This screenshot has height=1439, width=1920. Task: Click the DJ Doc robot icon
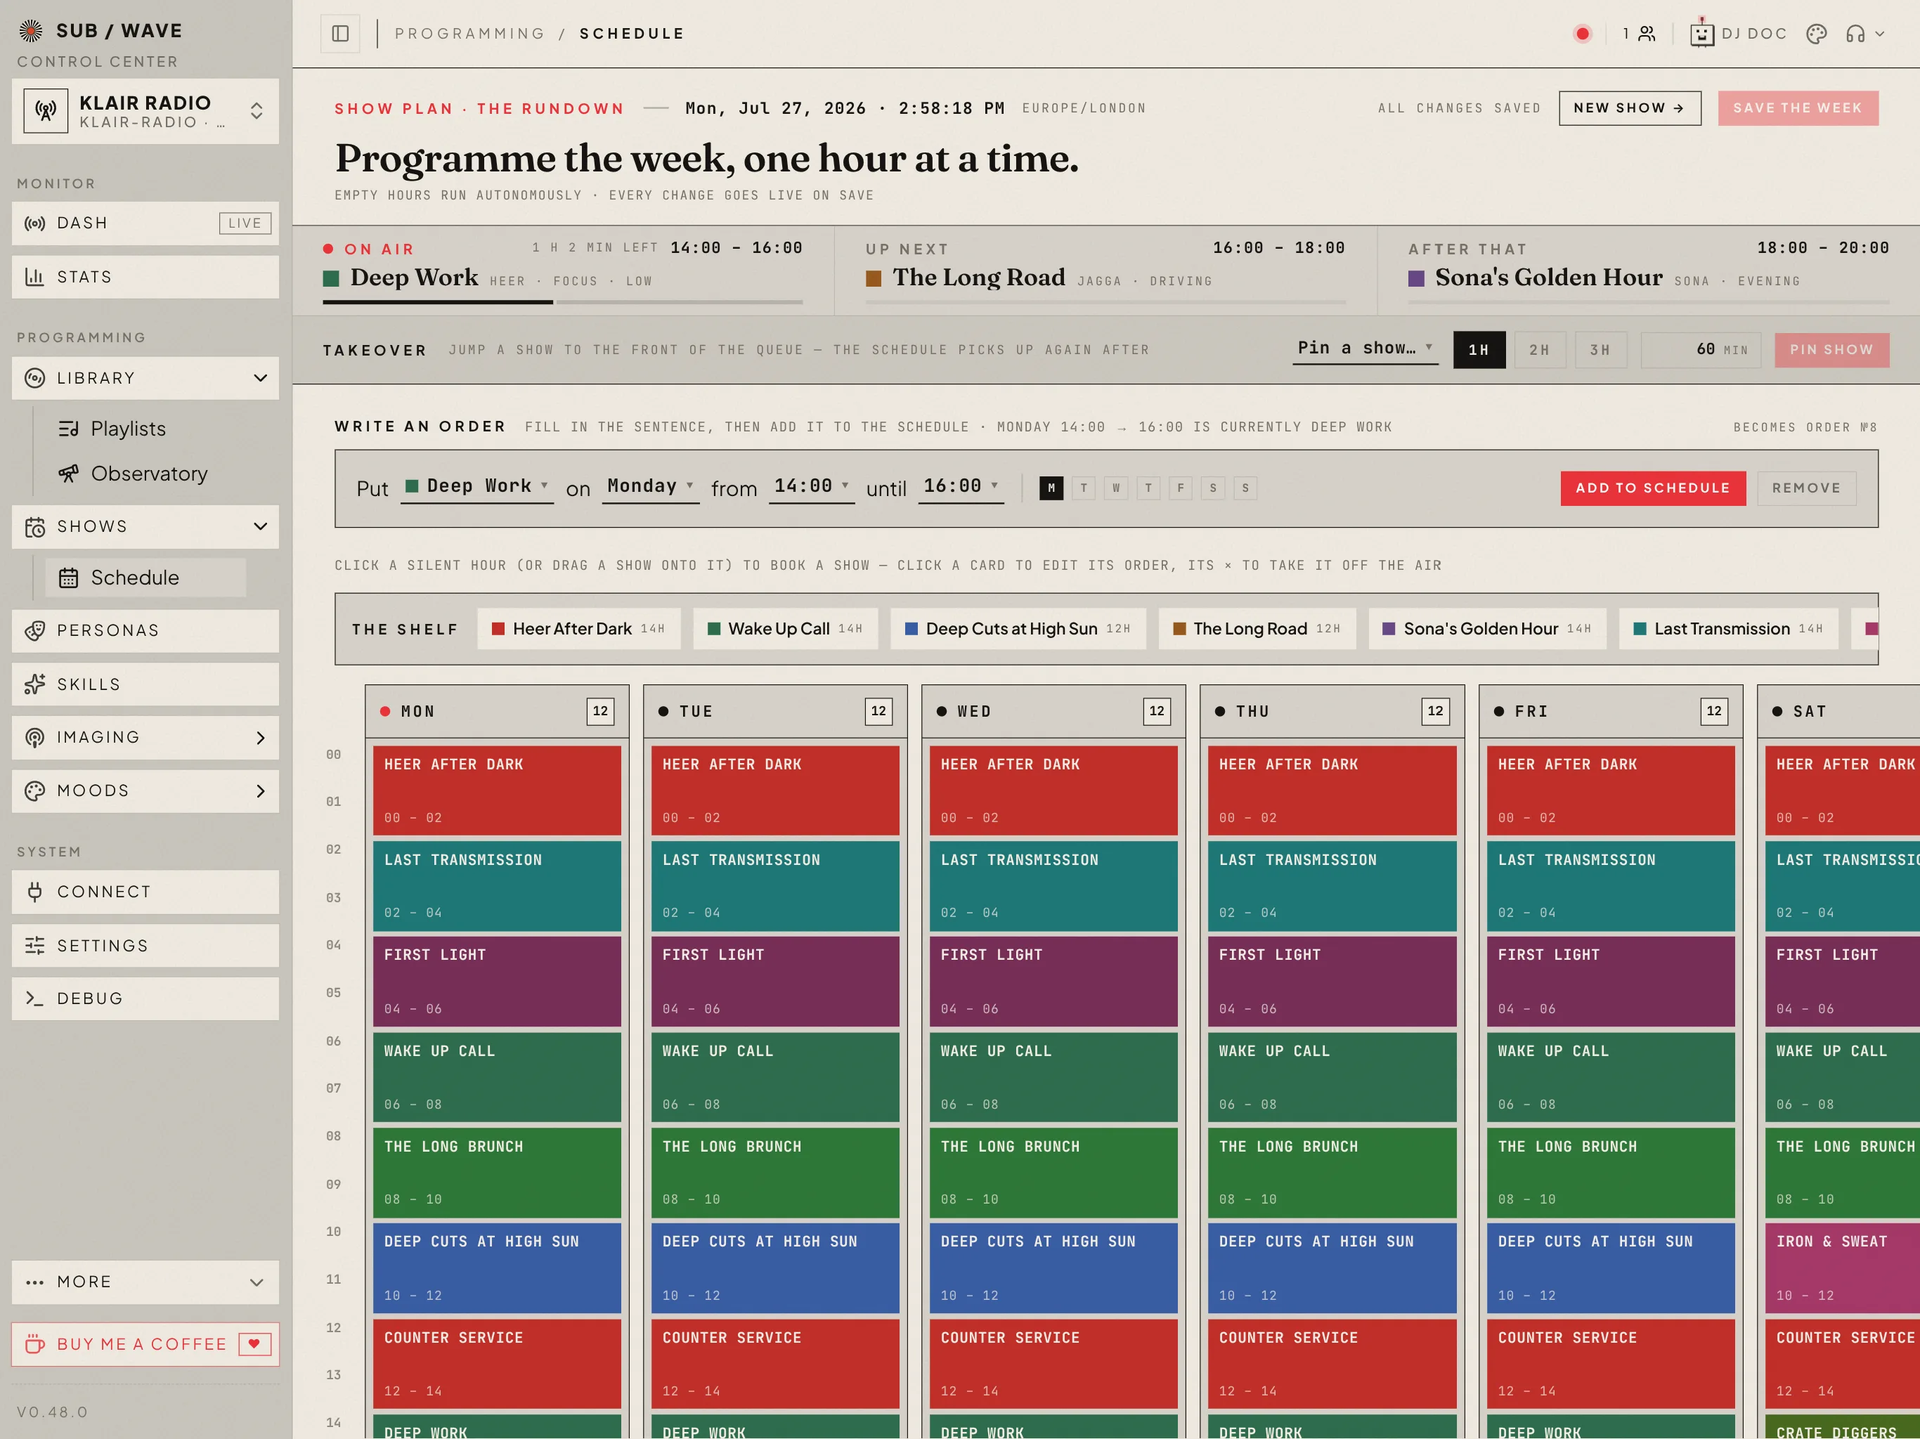click(1701, 33)
